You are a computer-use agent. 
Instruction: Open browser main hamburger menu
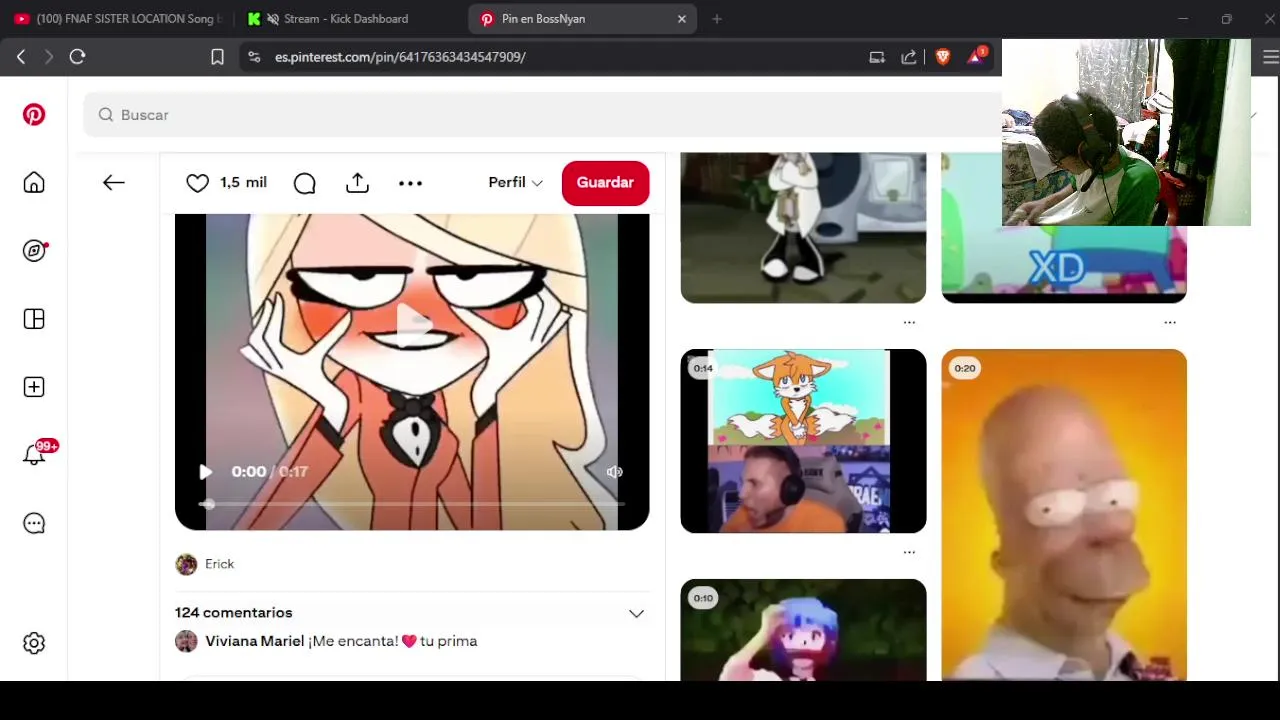point(1271,57)
